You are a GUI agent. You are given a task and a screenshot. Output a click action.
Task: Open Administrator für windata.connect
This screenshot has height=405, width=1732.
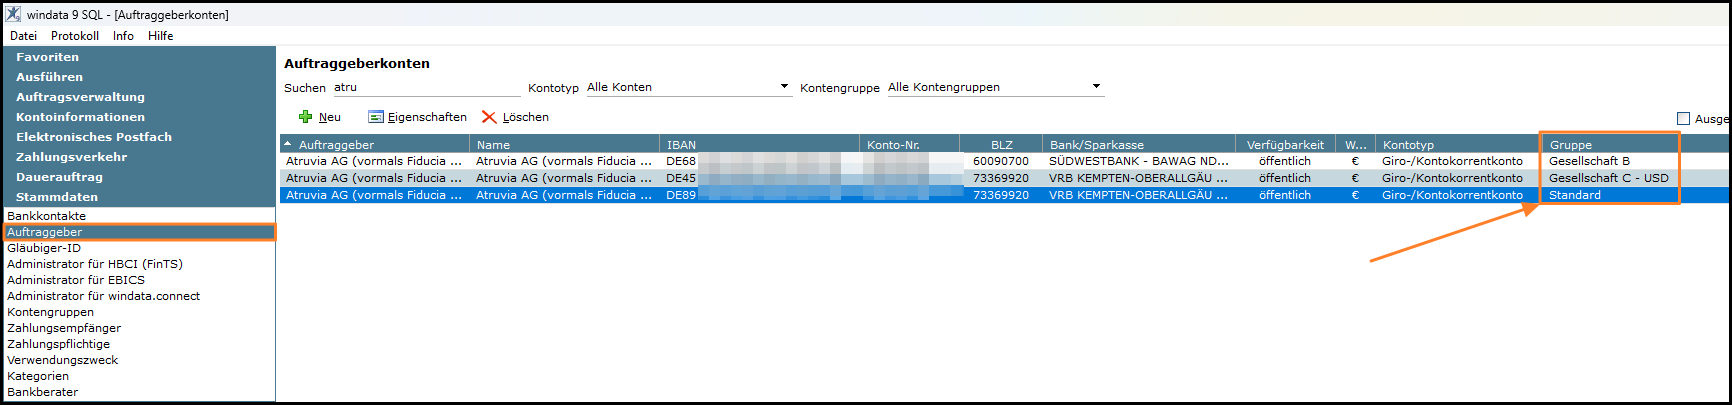coord(139,296)
